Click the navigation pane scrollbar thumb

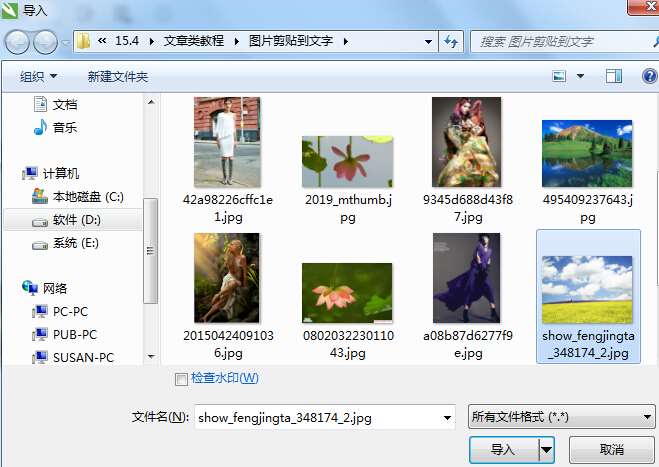click(x=150, y=251)
